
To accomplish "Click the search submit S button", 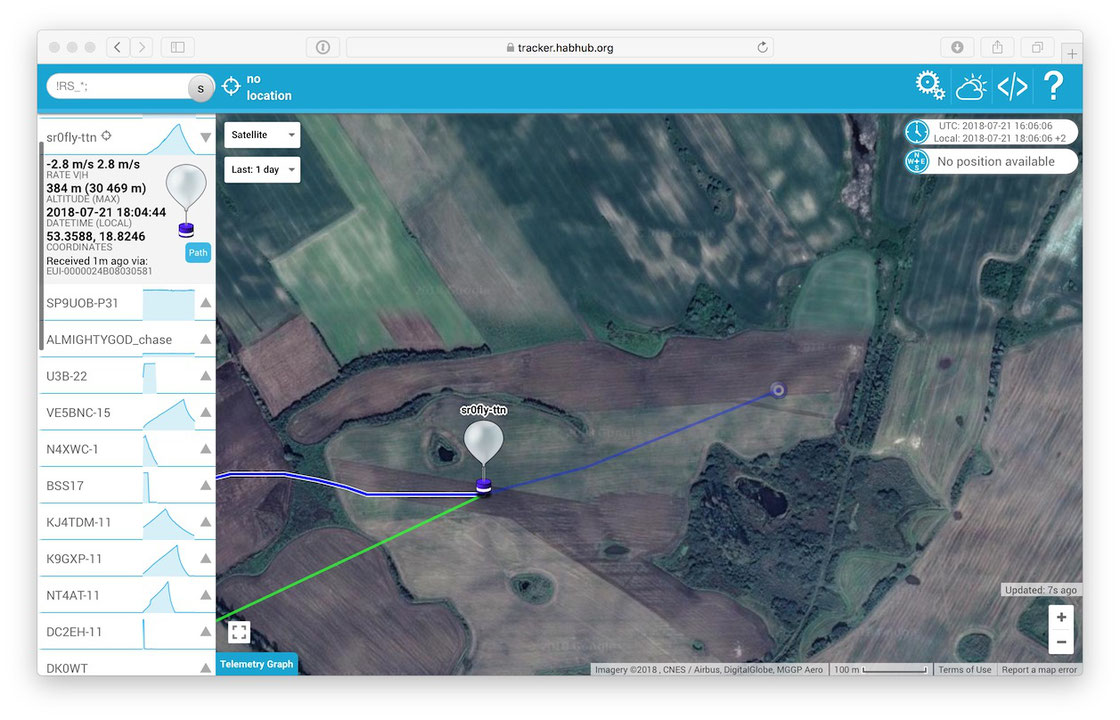I will 201,88.
